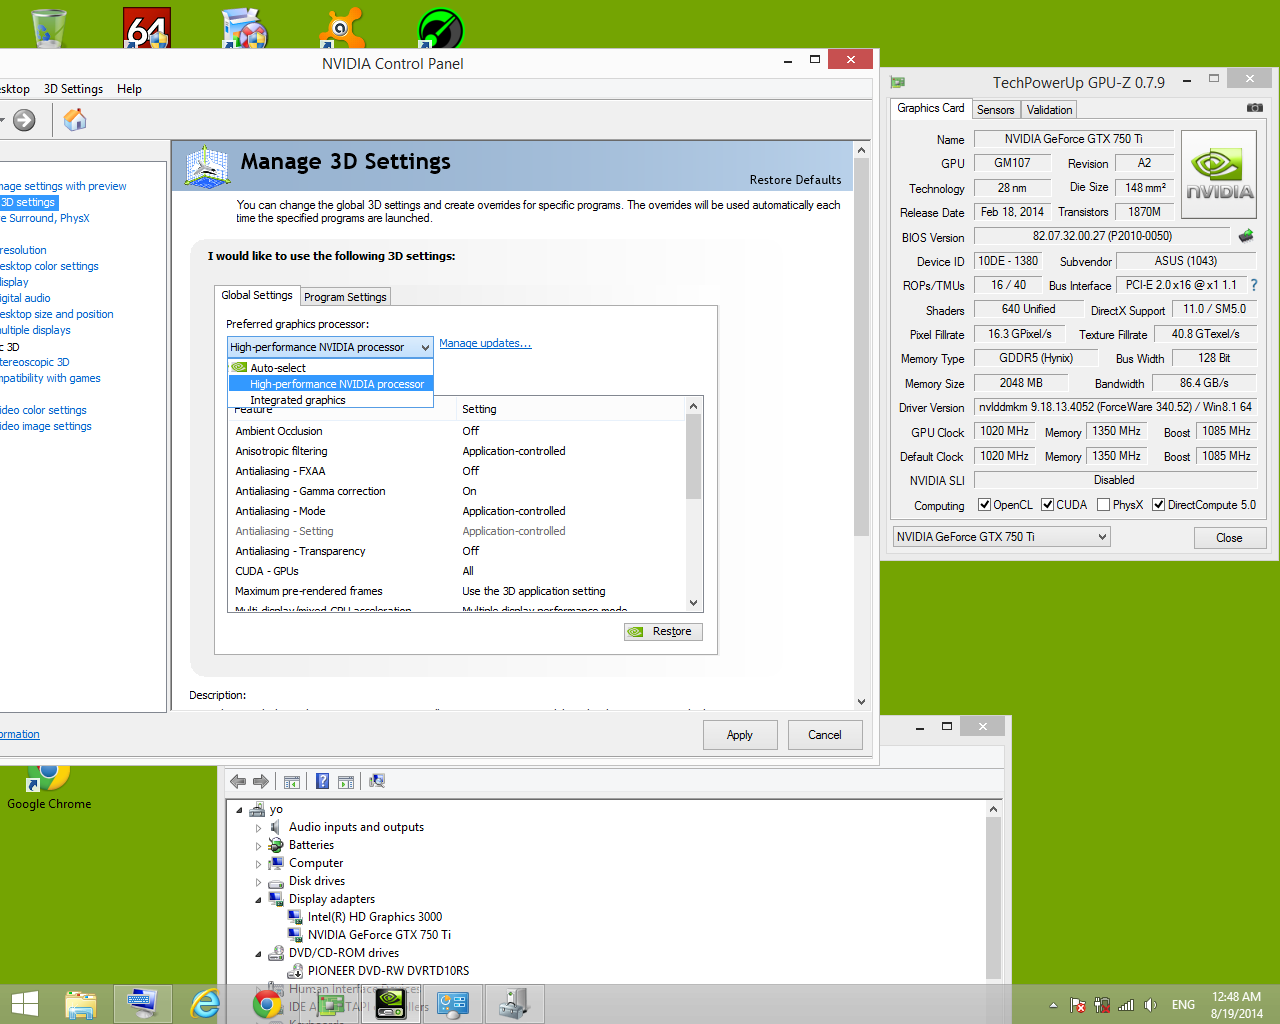1280x1024 pixels.
Task: Expand the Computer node in Device Manager
Action: tap(258, 864)
